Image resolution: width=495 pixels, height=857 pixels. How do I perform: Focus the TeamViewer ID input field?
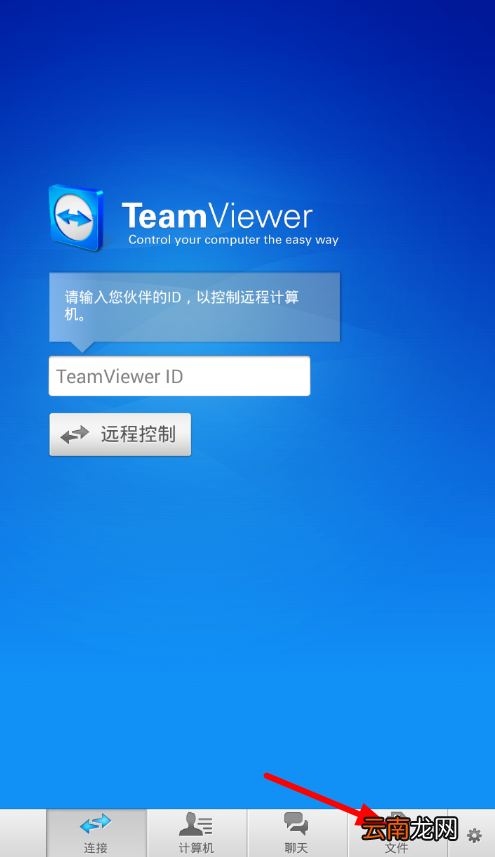pyautogui.click(x=179, y=376)
